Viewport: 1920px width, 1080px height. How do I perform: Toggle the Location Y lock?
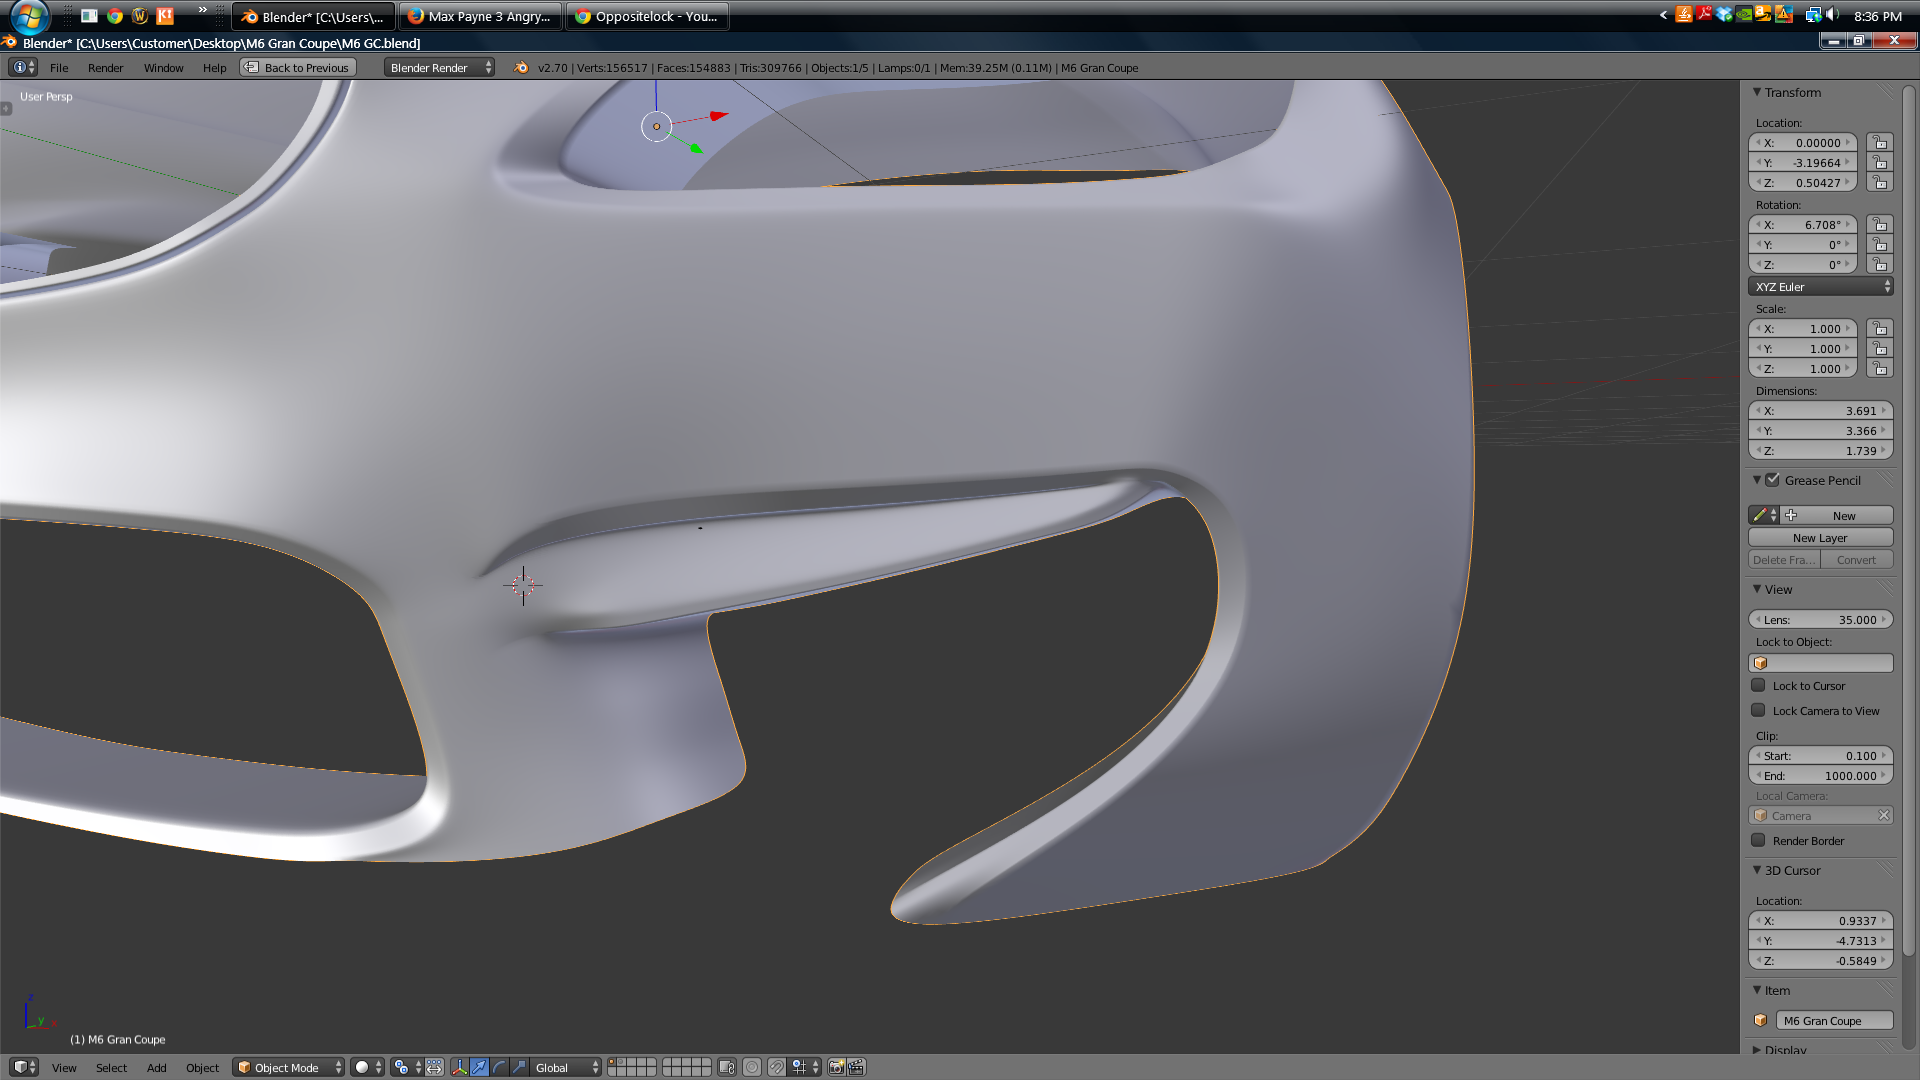coord(1880,163)
